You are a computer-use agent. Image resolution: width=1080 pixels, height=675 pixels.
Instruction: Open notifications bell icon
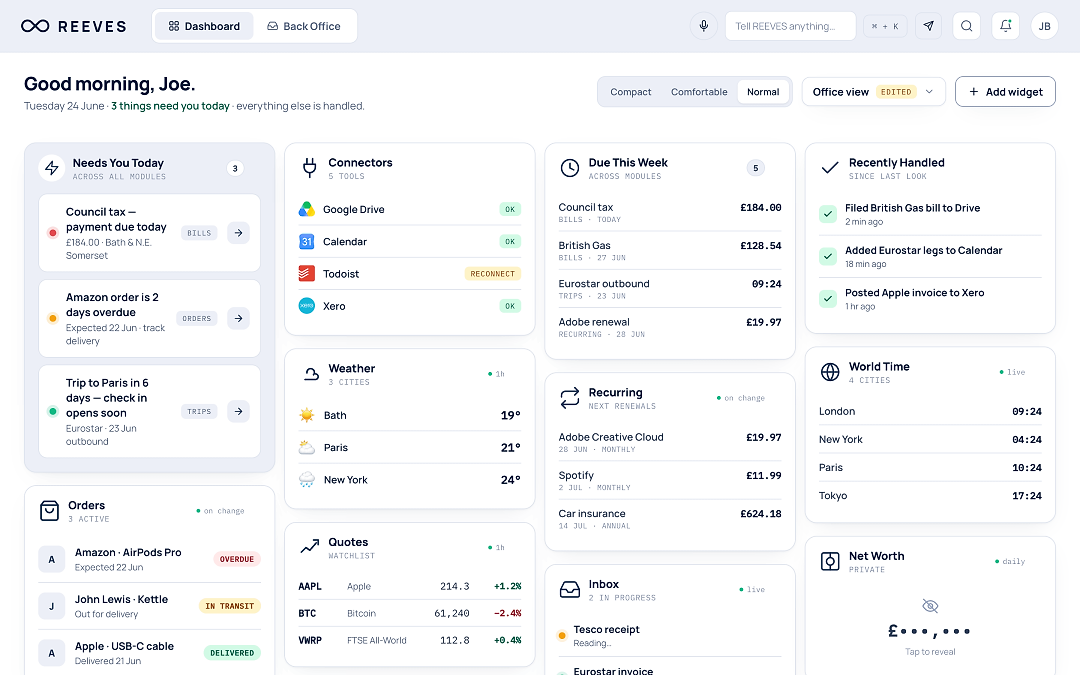[1006, 26]
